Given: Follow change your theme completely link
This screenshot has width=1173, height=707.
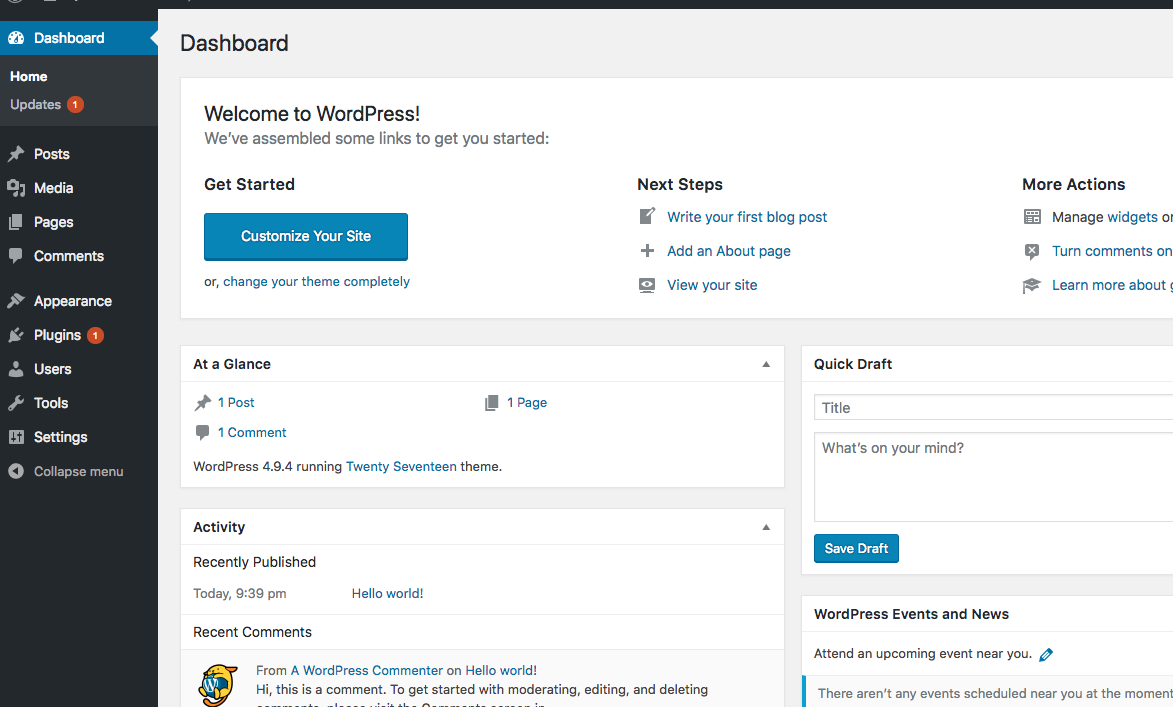Looking at the screenshot, I should (x=316, y=281).
